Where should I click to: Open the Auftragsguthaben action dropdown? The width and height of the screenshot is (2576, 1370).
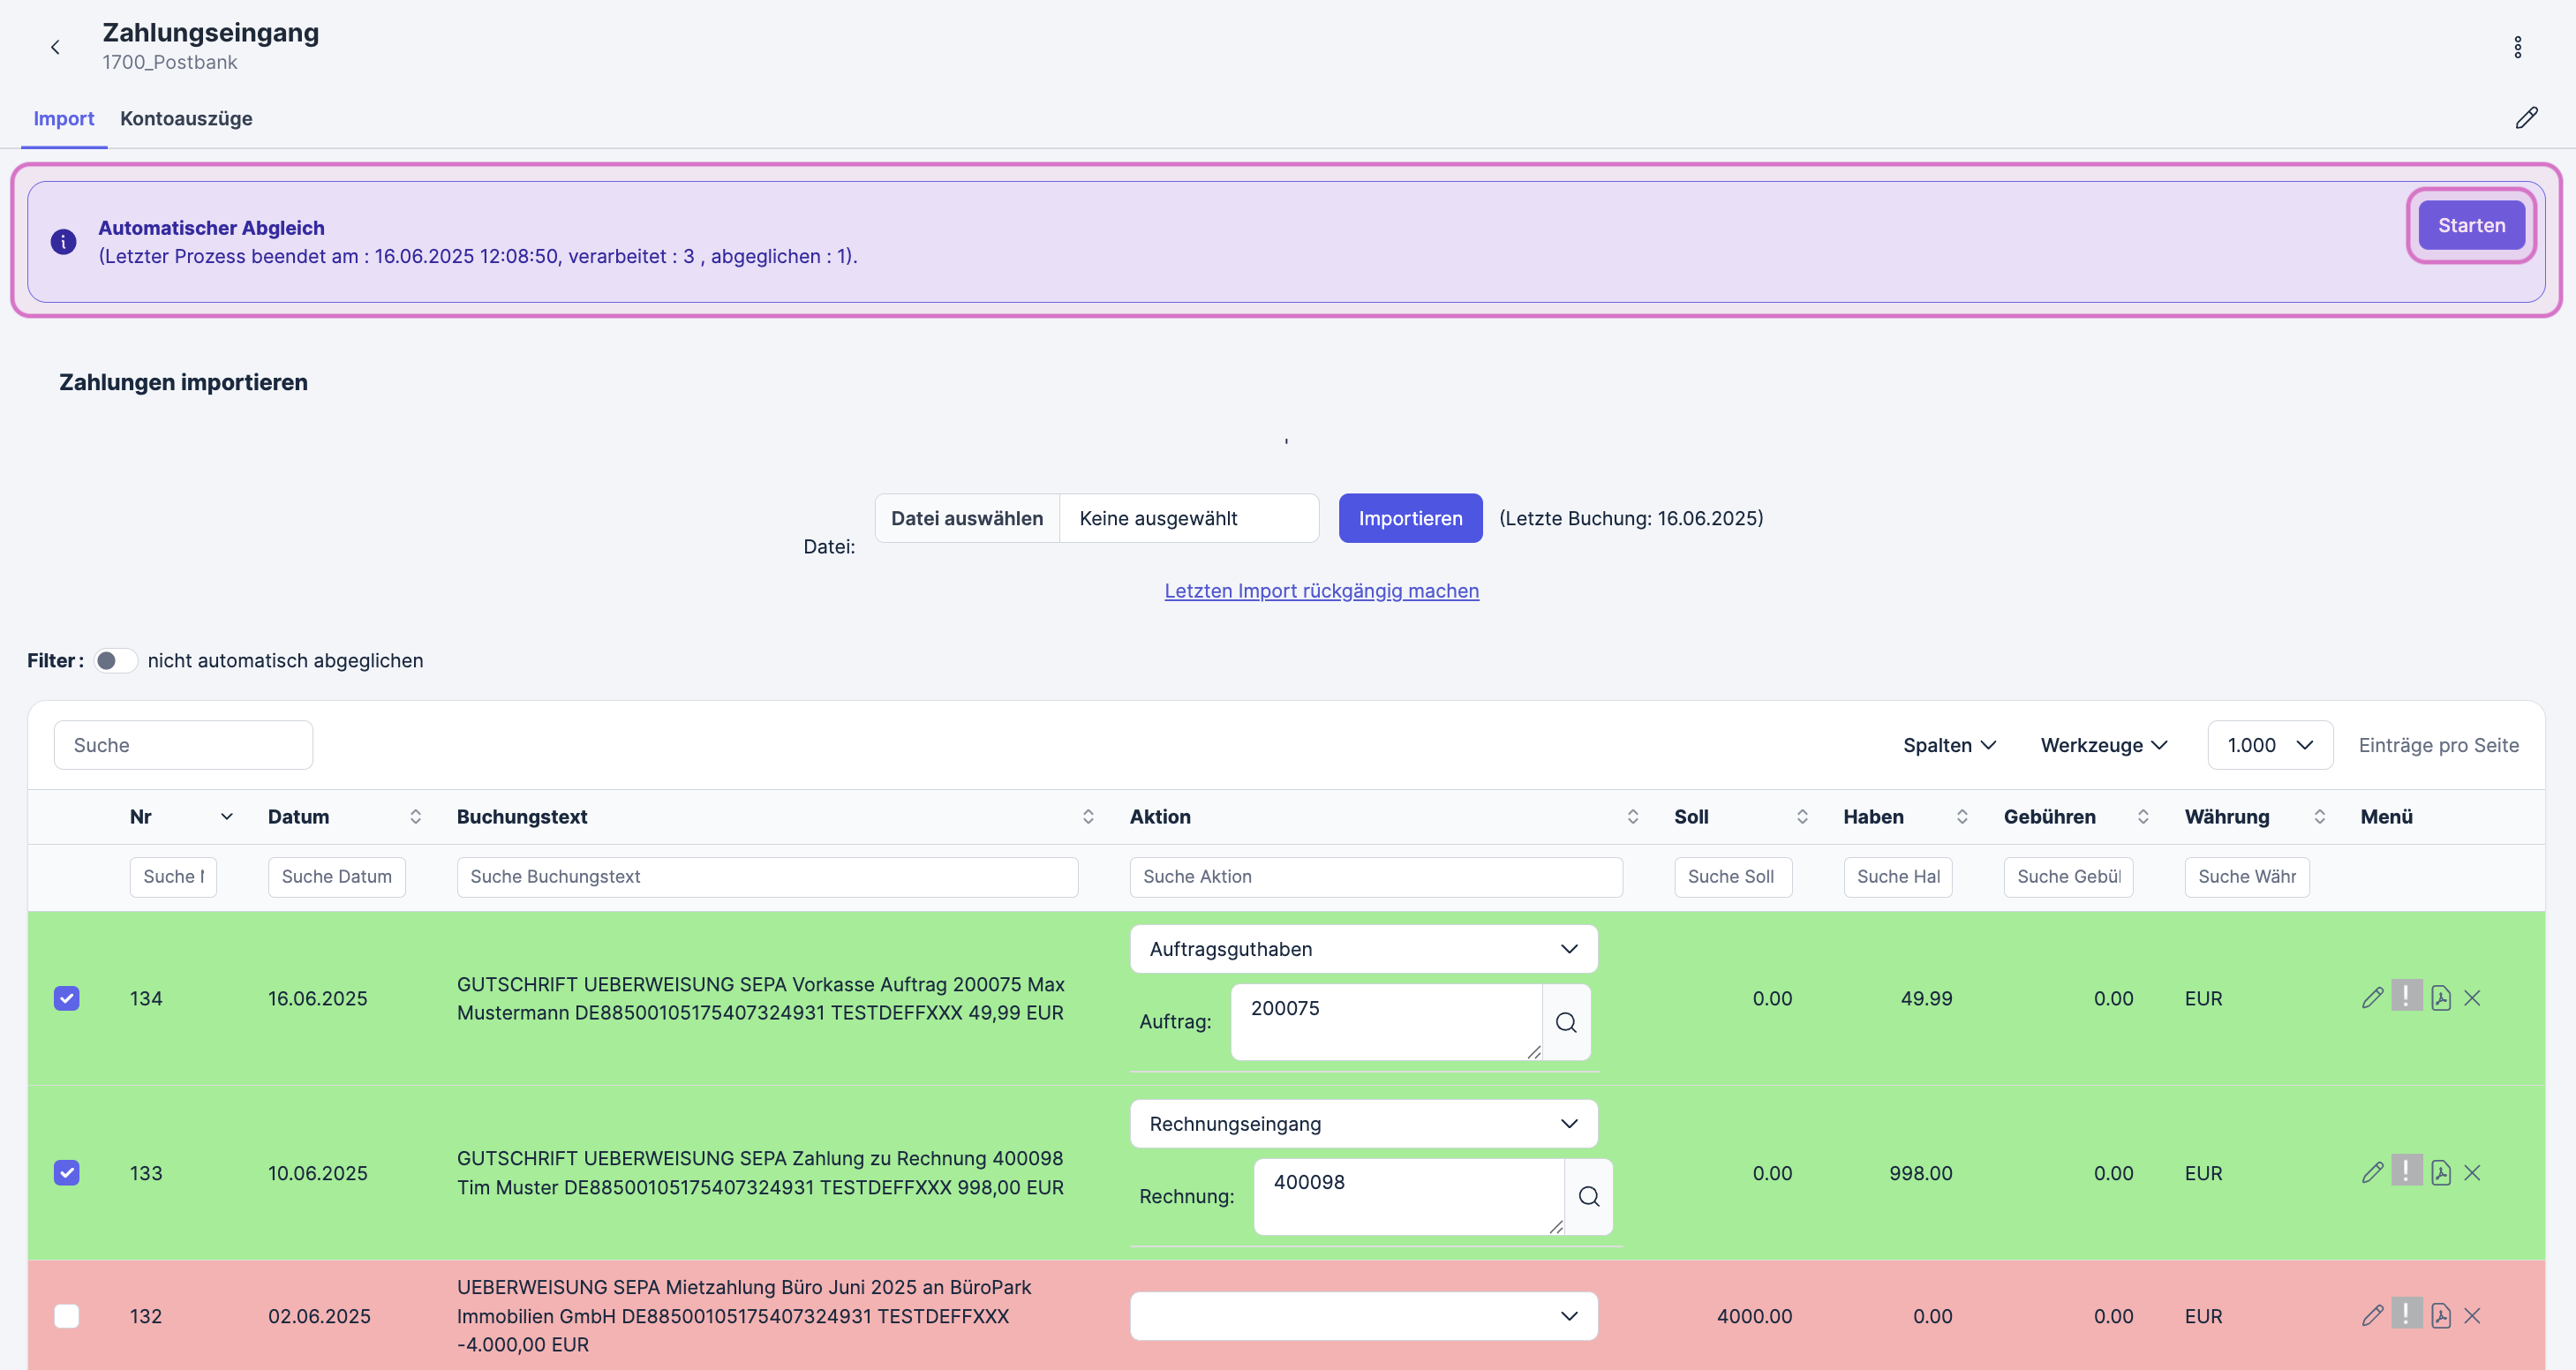click(1363, 949)
